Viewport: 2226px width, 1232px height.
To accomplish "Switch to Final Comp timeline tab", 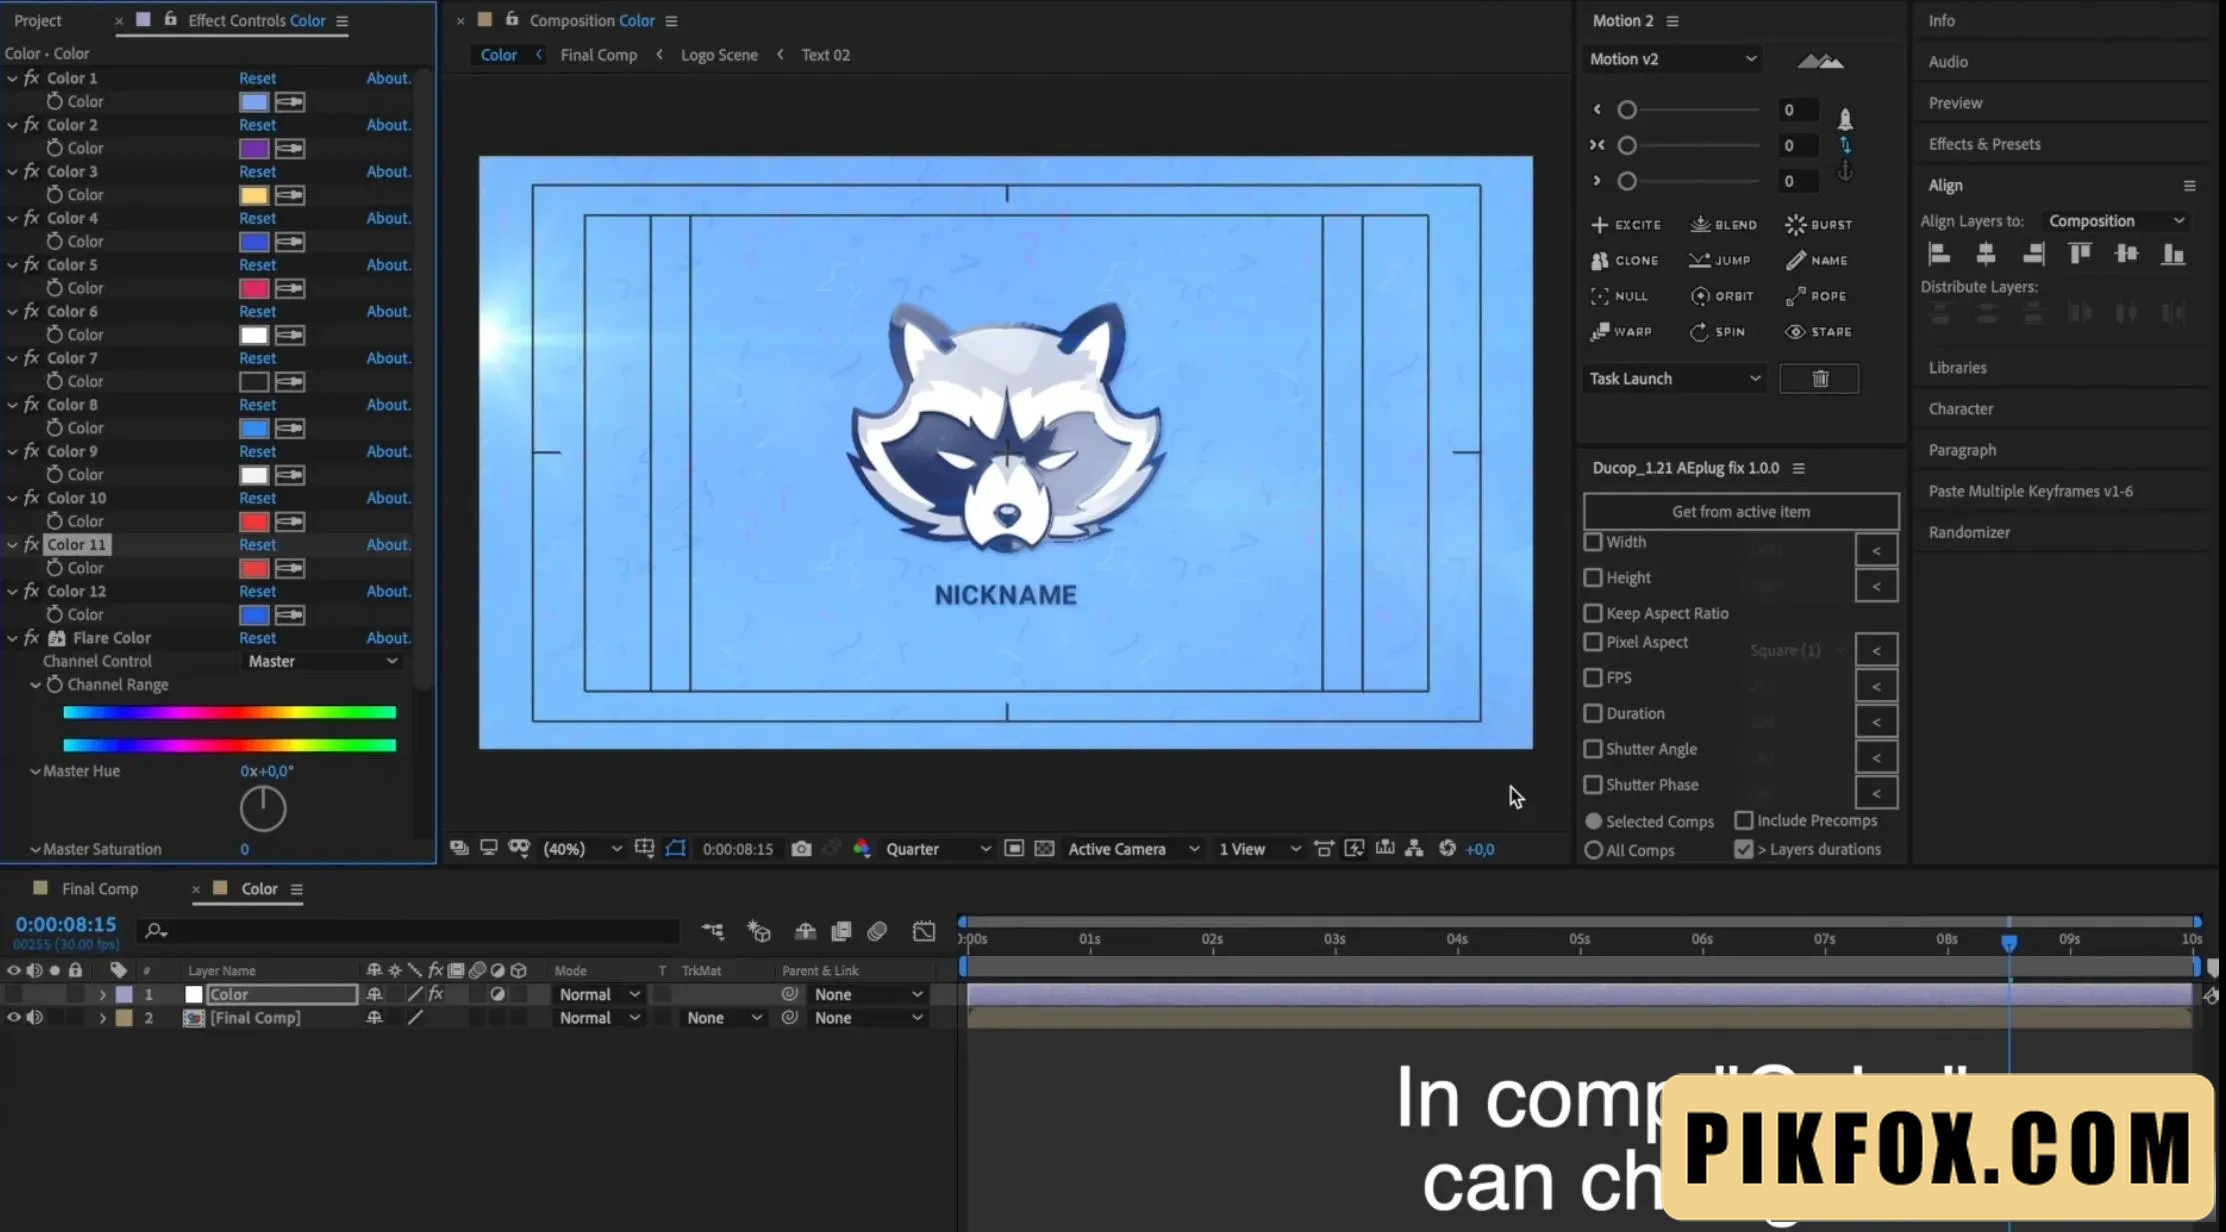I will point(100,889).
